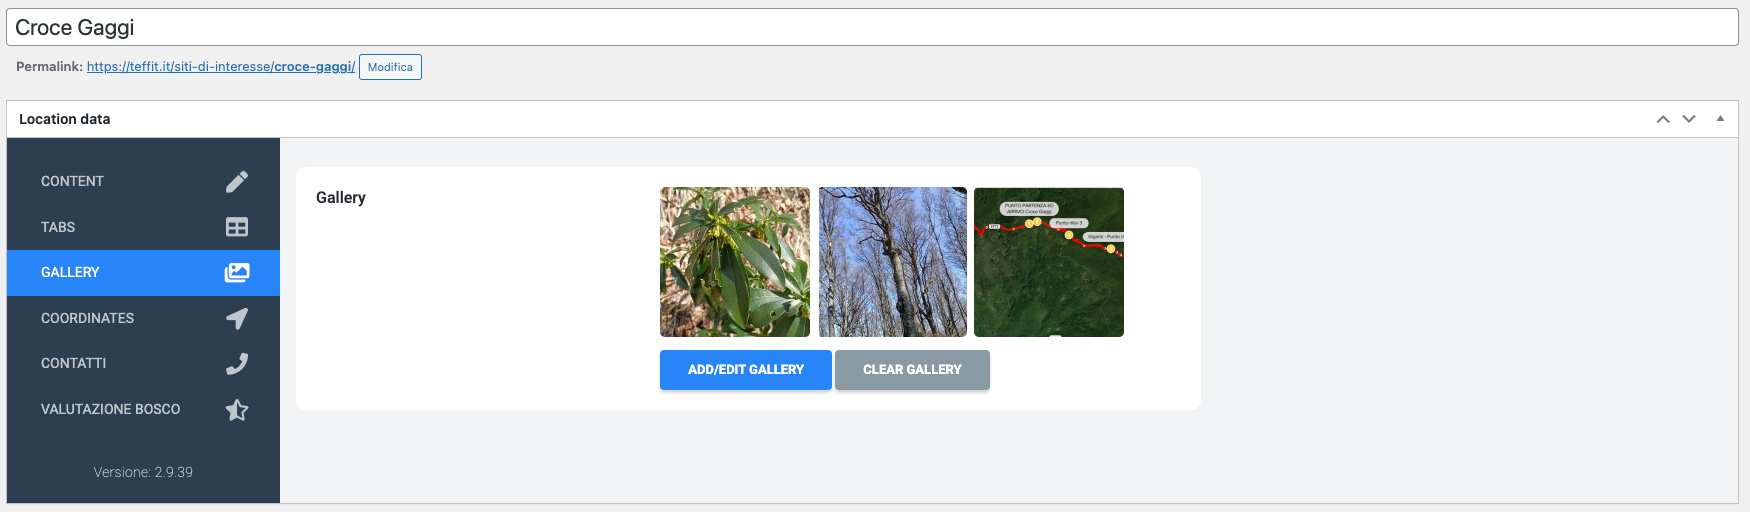Collapse the Location data panel triangle
1750x512 pixels.
coord(1720,119)
